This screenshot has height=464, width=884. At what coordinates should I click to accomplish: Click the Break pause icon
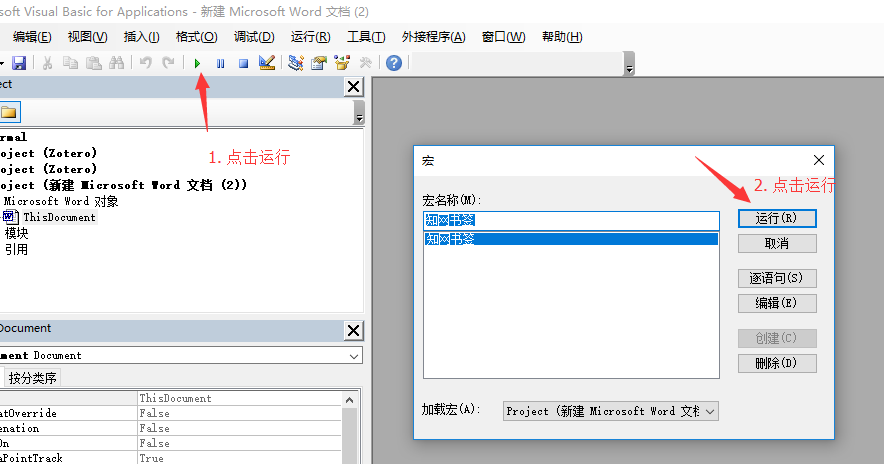[x=220, y=63]
